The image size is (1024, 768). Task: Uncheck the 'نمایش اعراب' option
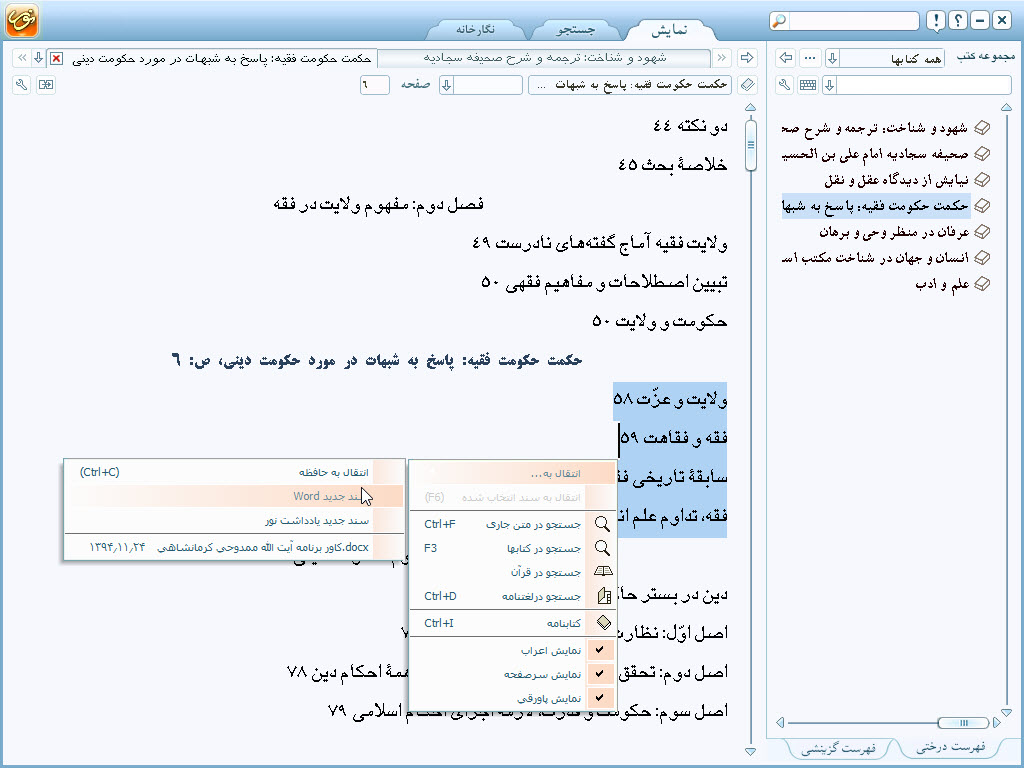click(x=601, y=650)
